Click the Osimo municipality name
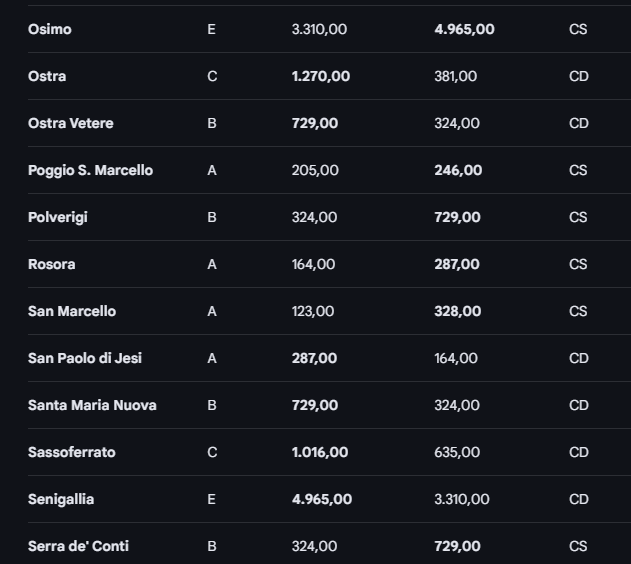The height and width of the screenshot is (564, 631). click(50, 29)
